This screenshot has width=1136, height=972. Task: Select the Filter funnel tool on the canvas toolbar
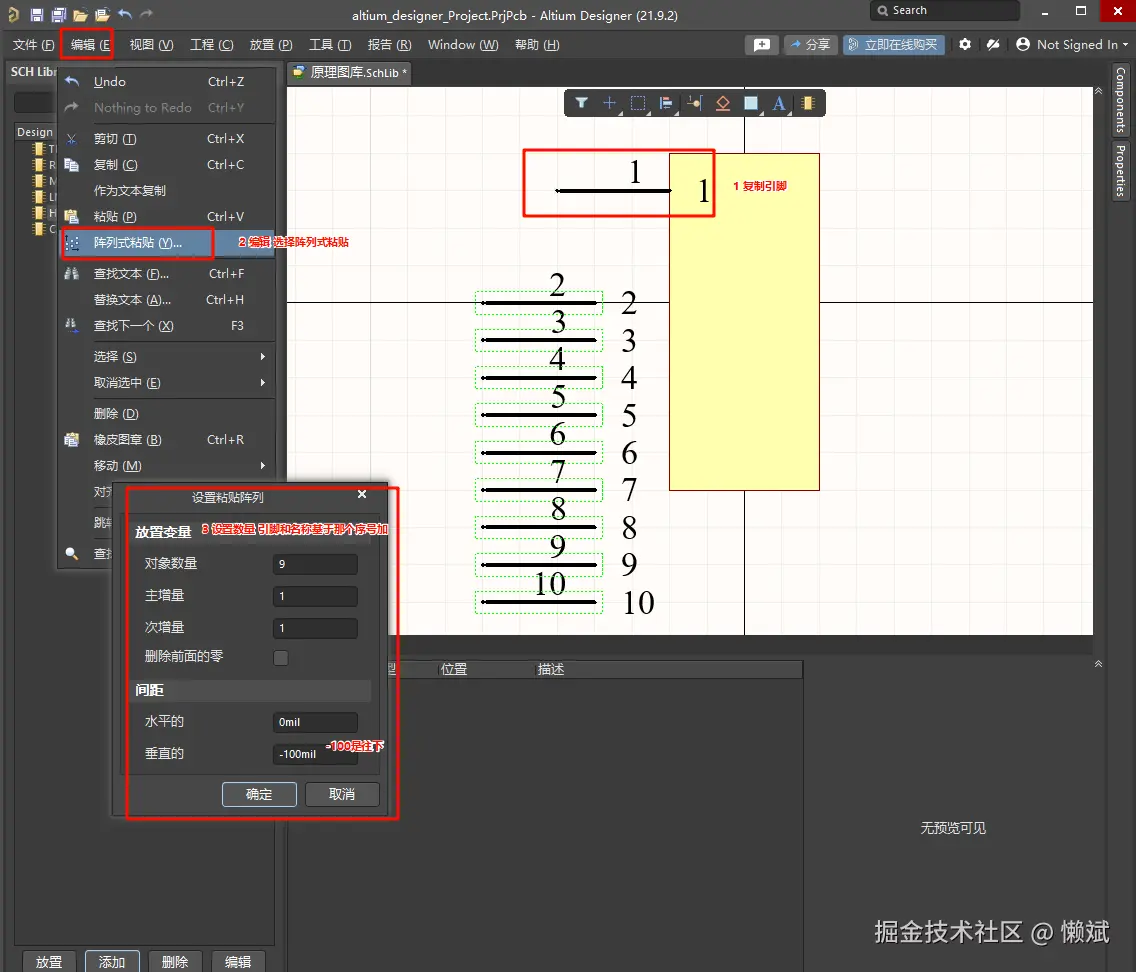click(581, 103)
